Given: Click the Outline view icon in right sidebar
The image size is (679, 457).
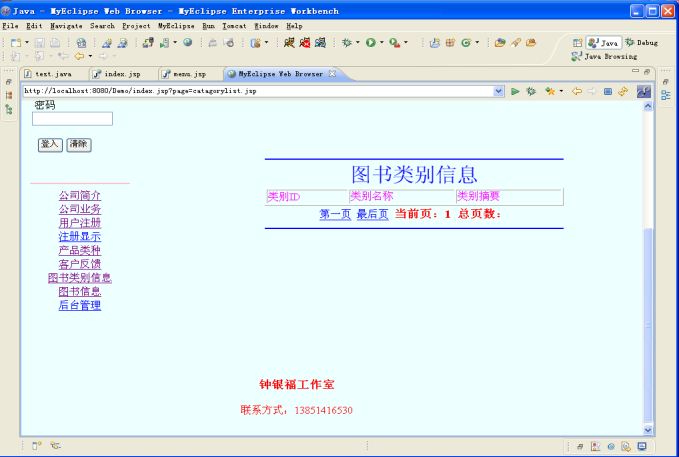Looking at the screenshot, I should (666, 95).
